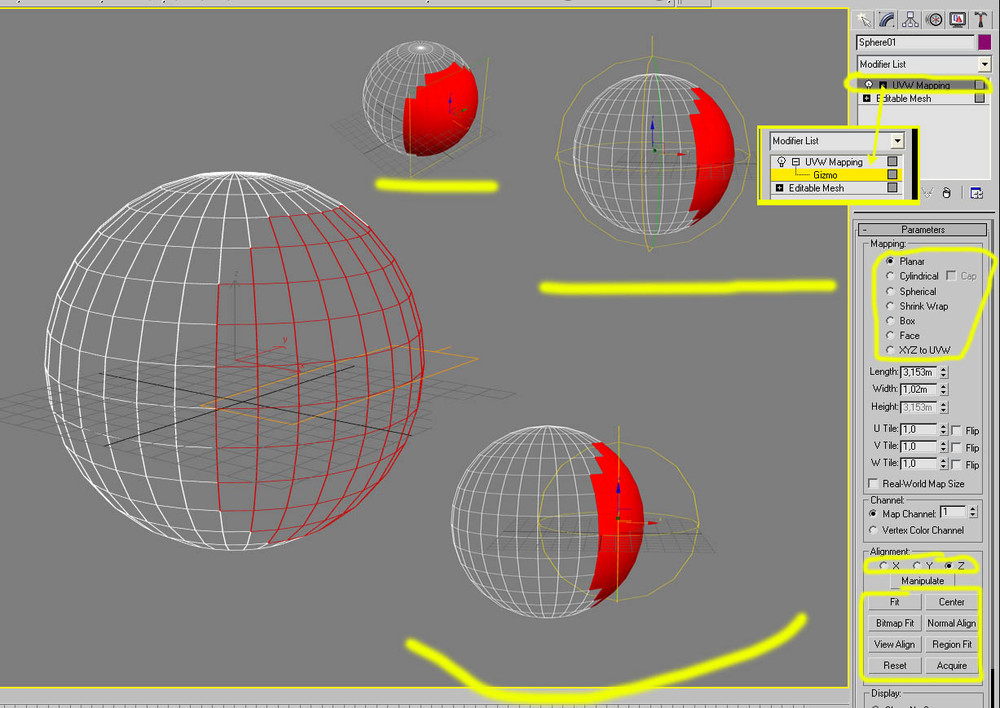This screenshot has width=1000, height=708.
Task: Enable Real-World Map Size checkbox
Action: click(873, 483)
